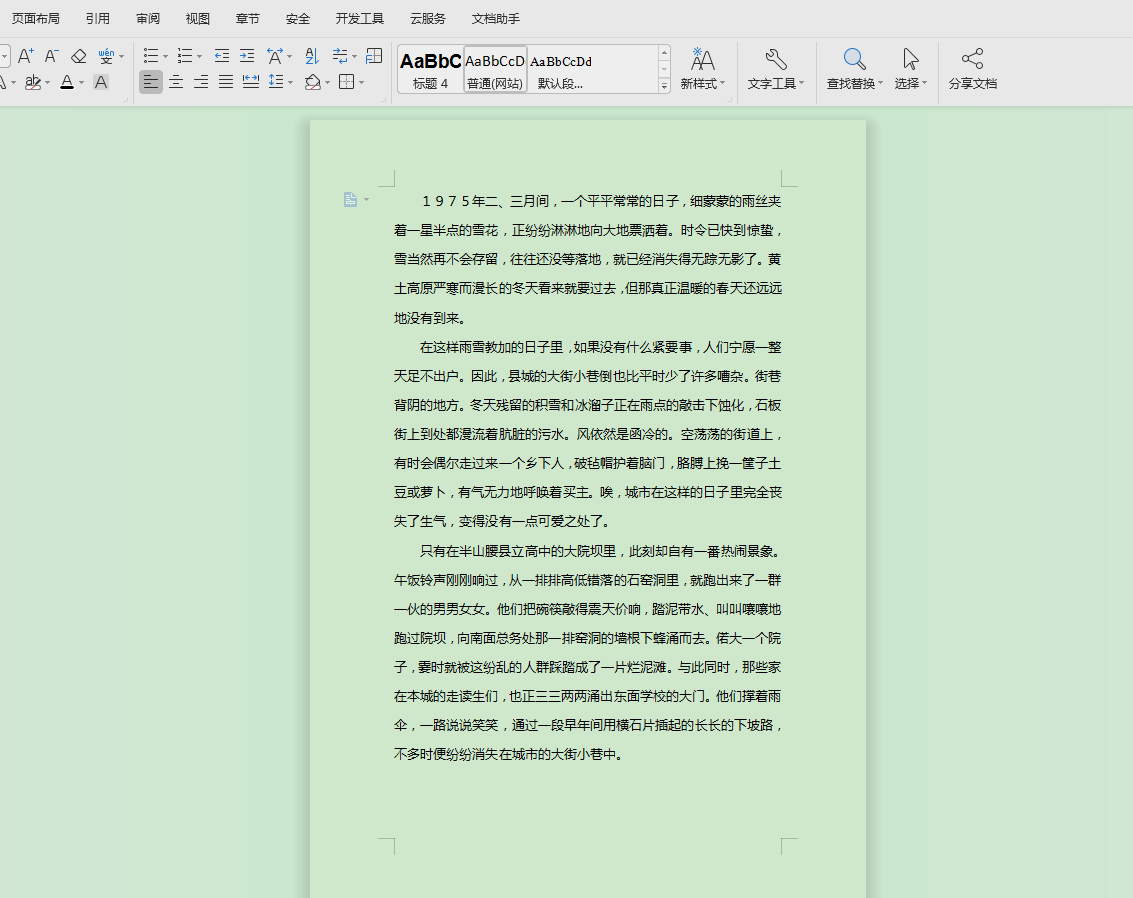Toggle center text alignment
Screen dimensions: 1133x898
click(176, 82)
